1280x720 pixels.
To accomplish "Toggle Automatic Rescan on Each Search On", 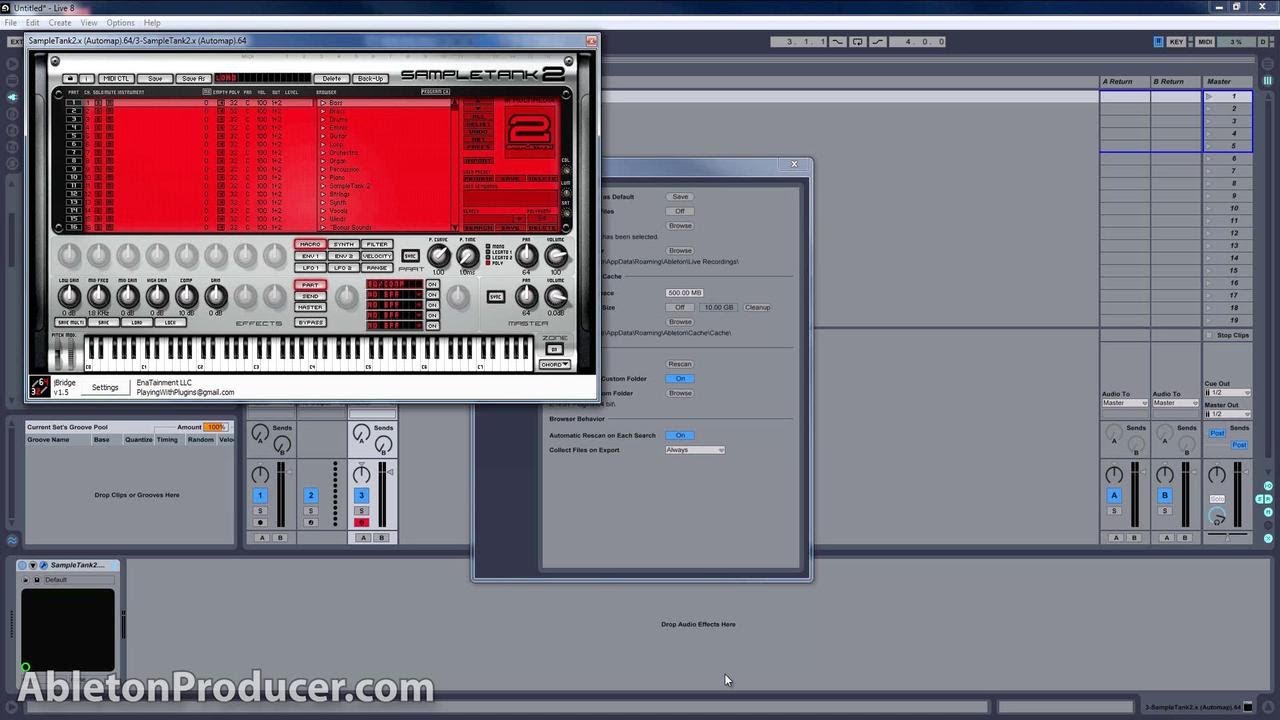I will [x=680, y=435].
